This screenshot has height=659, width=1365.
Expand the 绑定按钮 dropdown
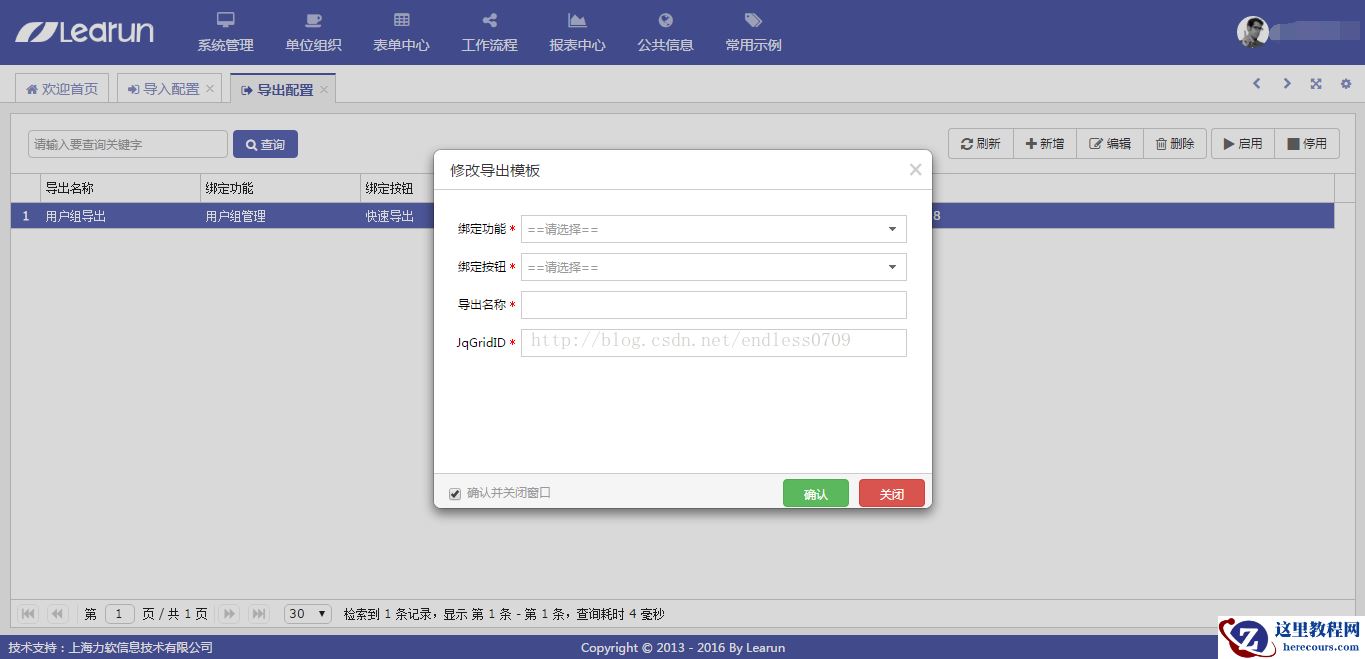pos(714,267)
